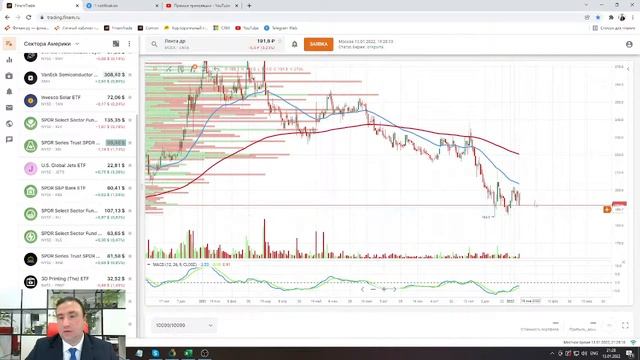640x360 pixels.
Task: Open the YouTube bookmark
Action: click(x=247, y=28)
